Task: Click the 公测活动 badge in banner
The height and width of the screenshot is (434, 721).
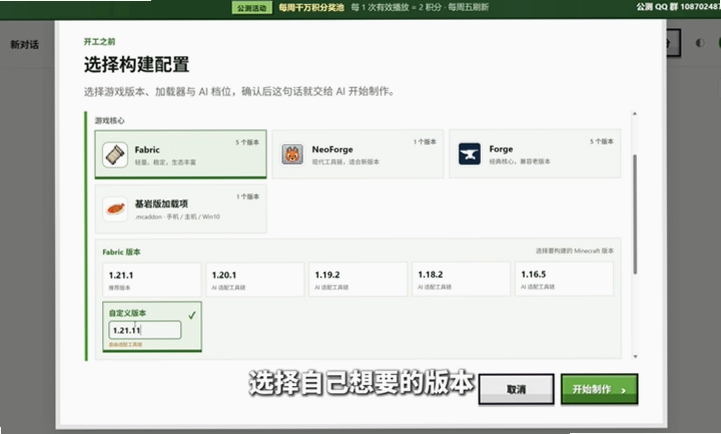Action: 252,7
